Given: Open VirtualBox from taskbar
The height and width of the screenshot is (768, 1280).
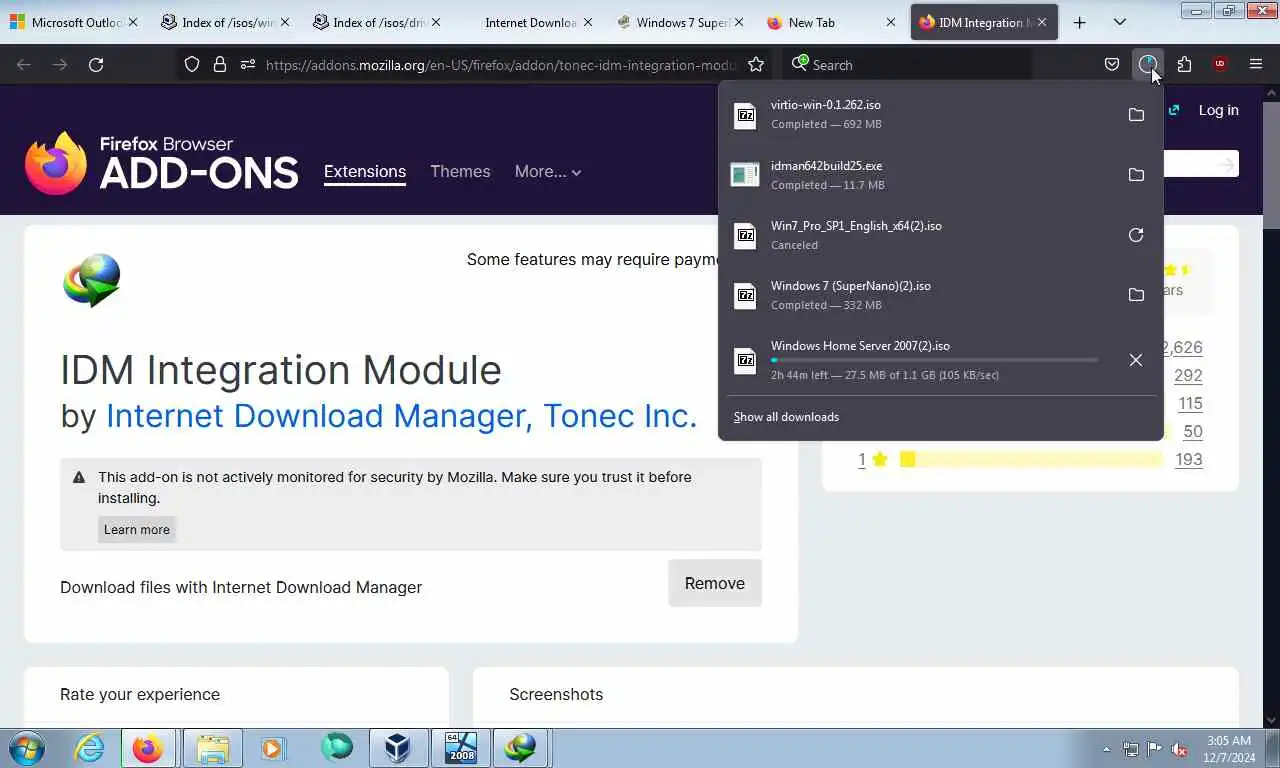Looking at the screenshot, I should tap(398, 748).
